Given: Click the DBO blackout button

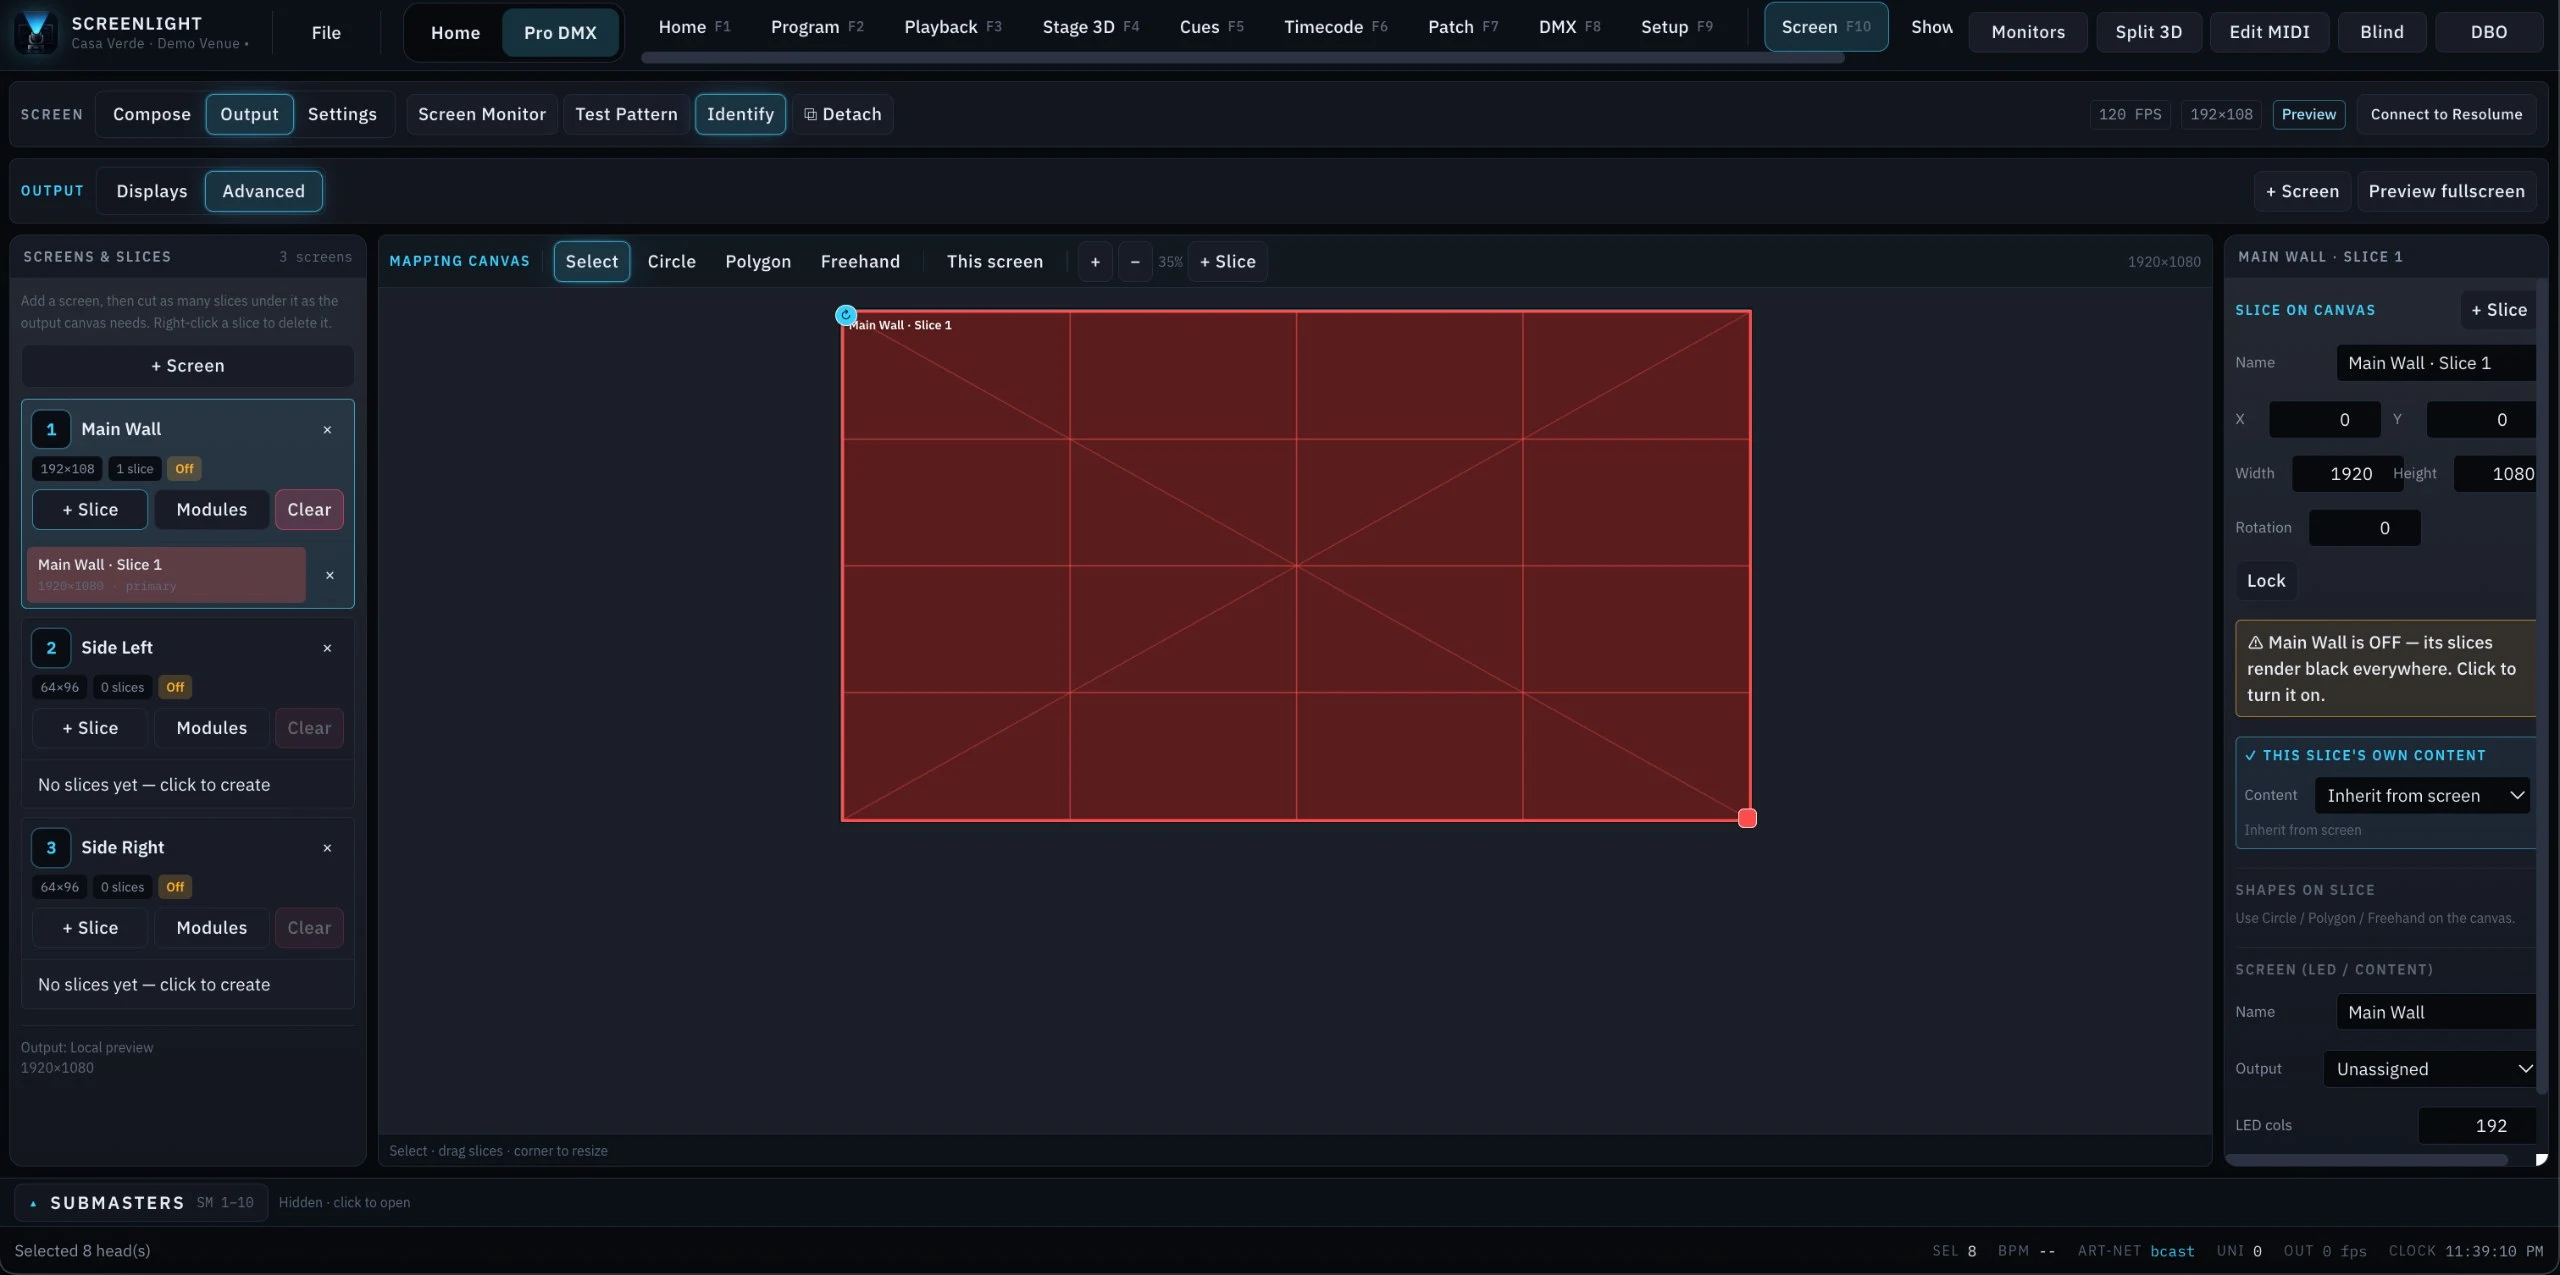Looking at the screenshot, I should tap(2488, 32).
